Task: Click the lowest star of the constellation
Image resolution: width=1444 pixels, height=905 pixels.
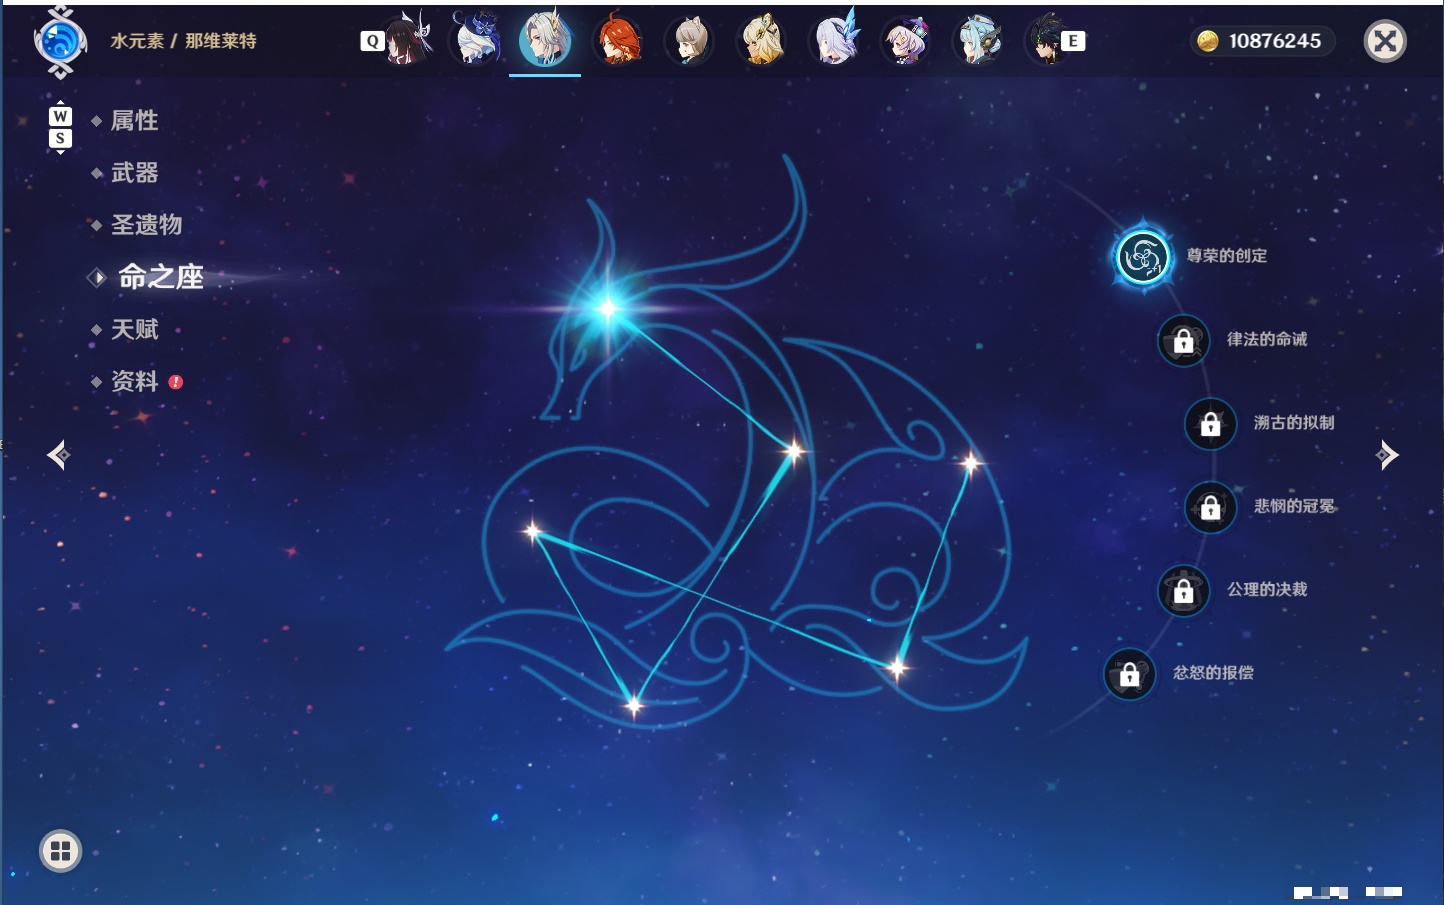Action: (633, 705)
